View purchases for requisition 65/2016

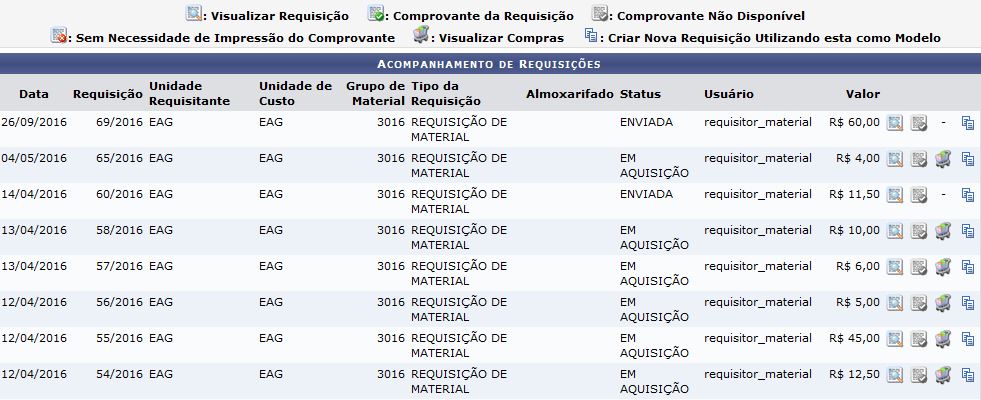point(943,159)
